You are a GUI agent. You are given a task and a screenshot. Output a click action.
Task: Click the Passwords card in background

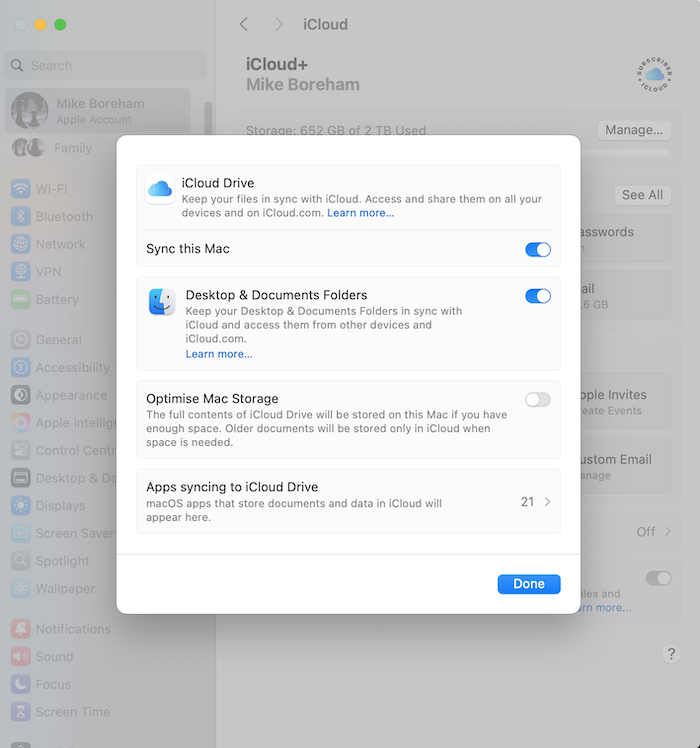point(626,238)
